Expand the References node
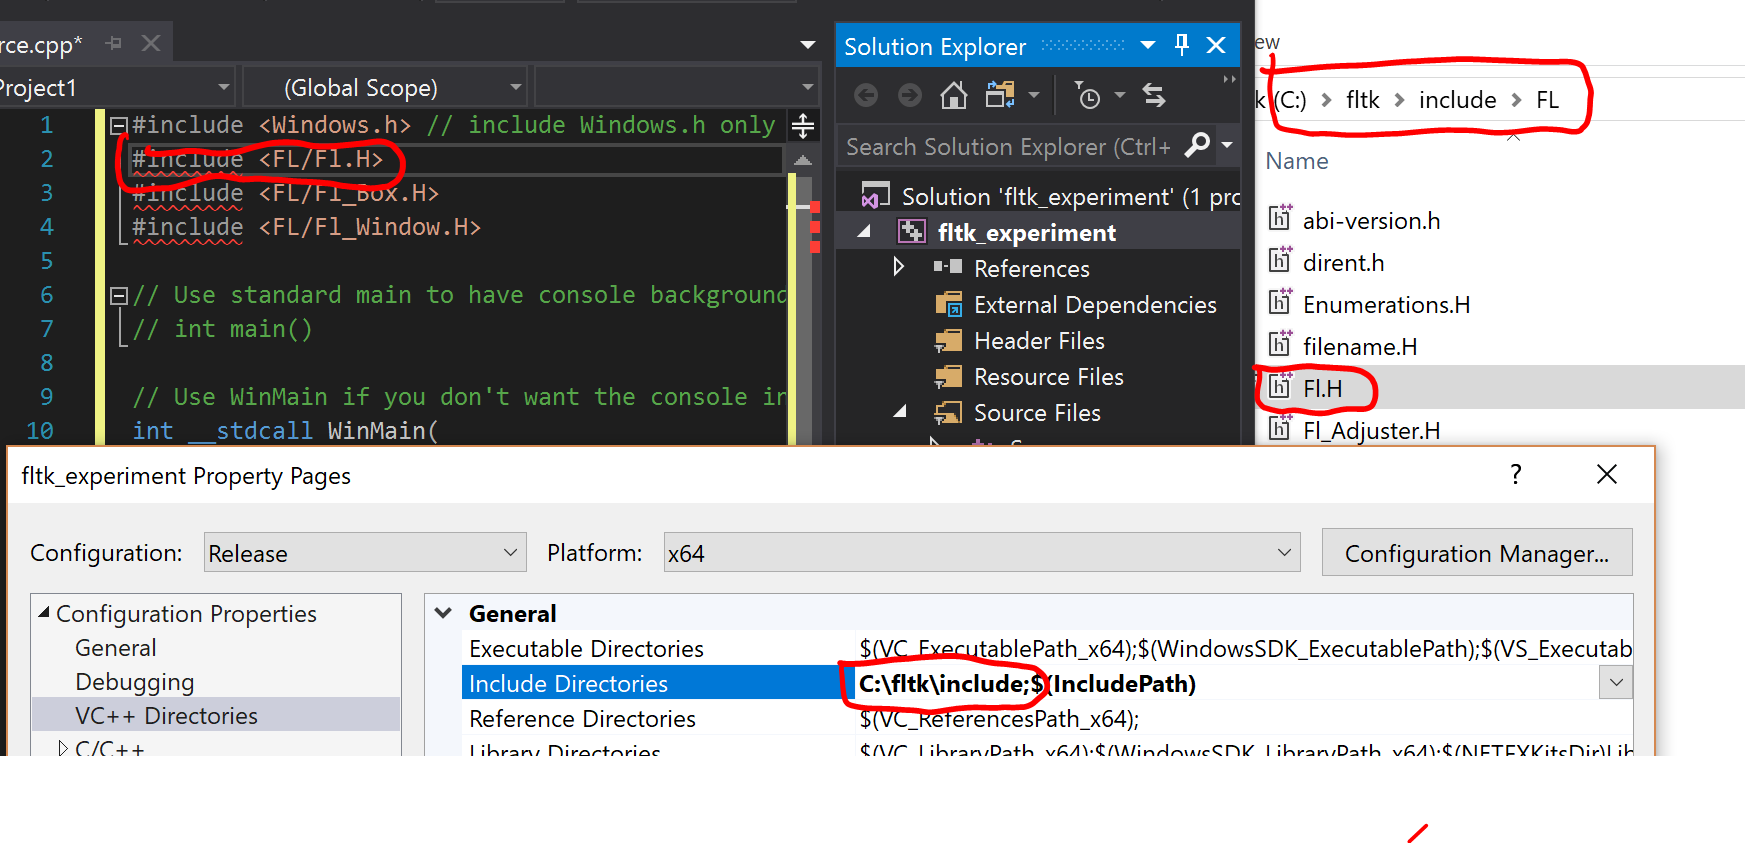This screenshot has width=1745, height=843. 898,267
